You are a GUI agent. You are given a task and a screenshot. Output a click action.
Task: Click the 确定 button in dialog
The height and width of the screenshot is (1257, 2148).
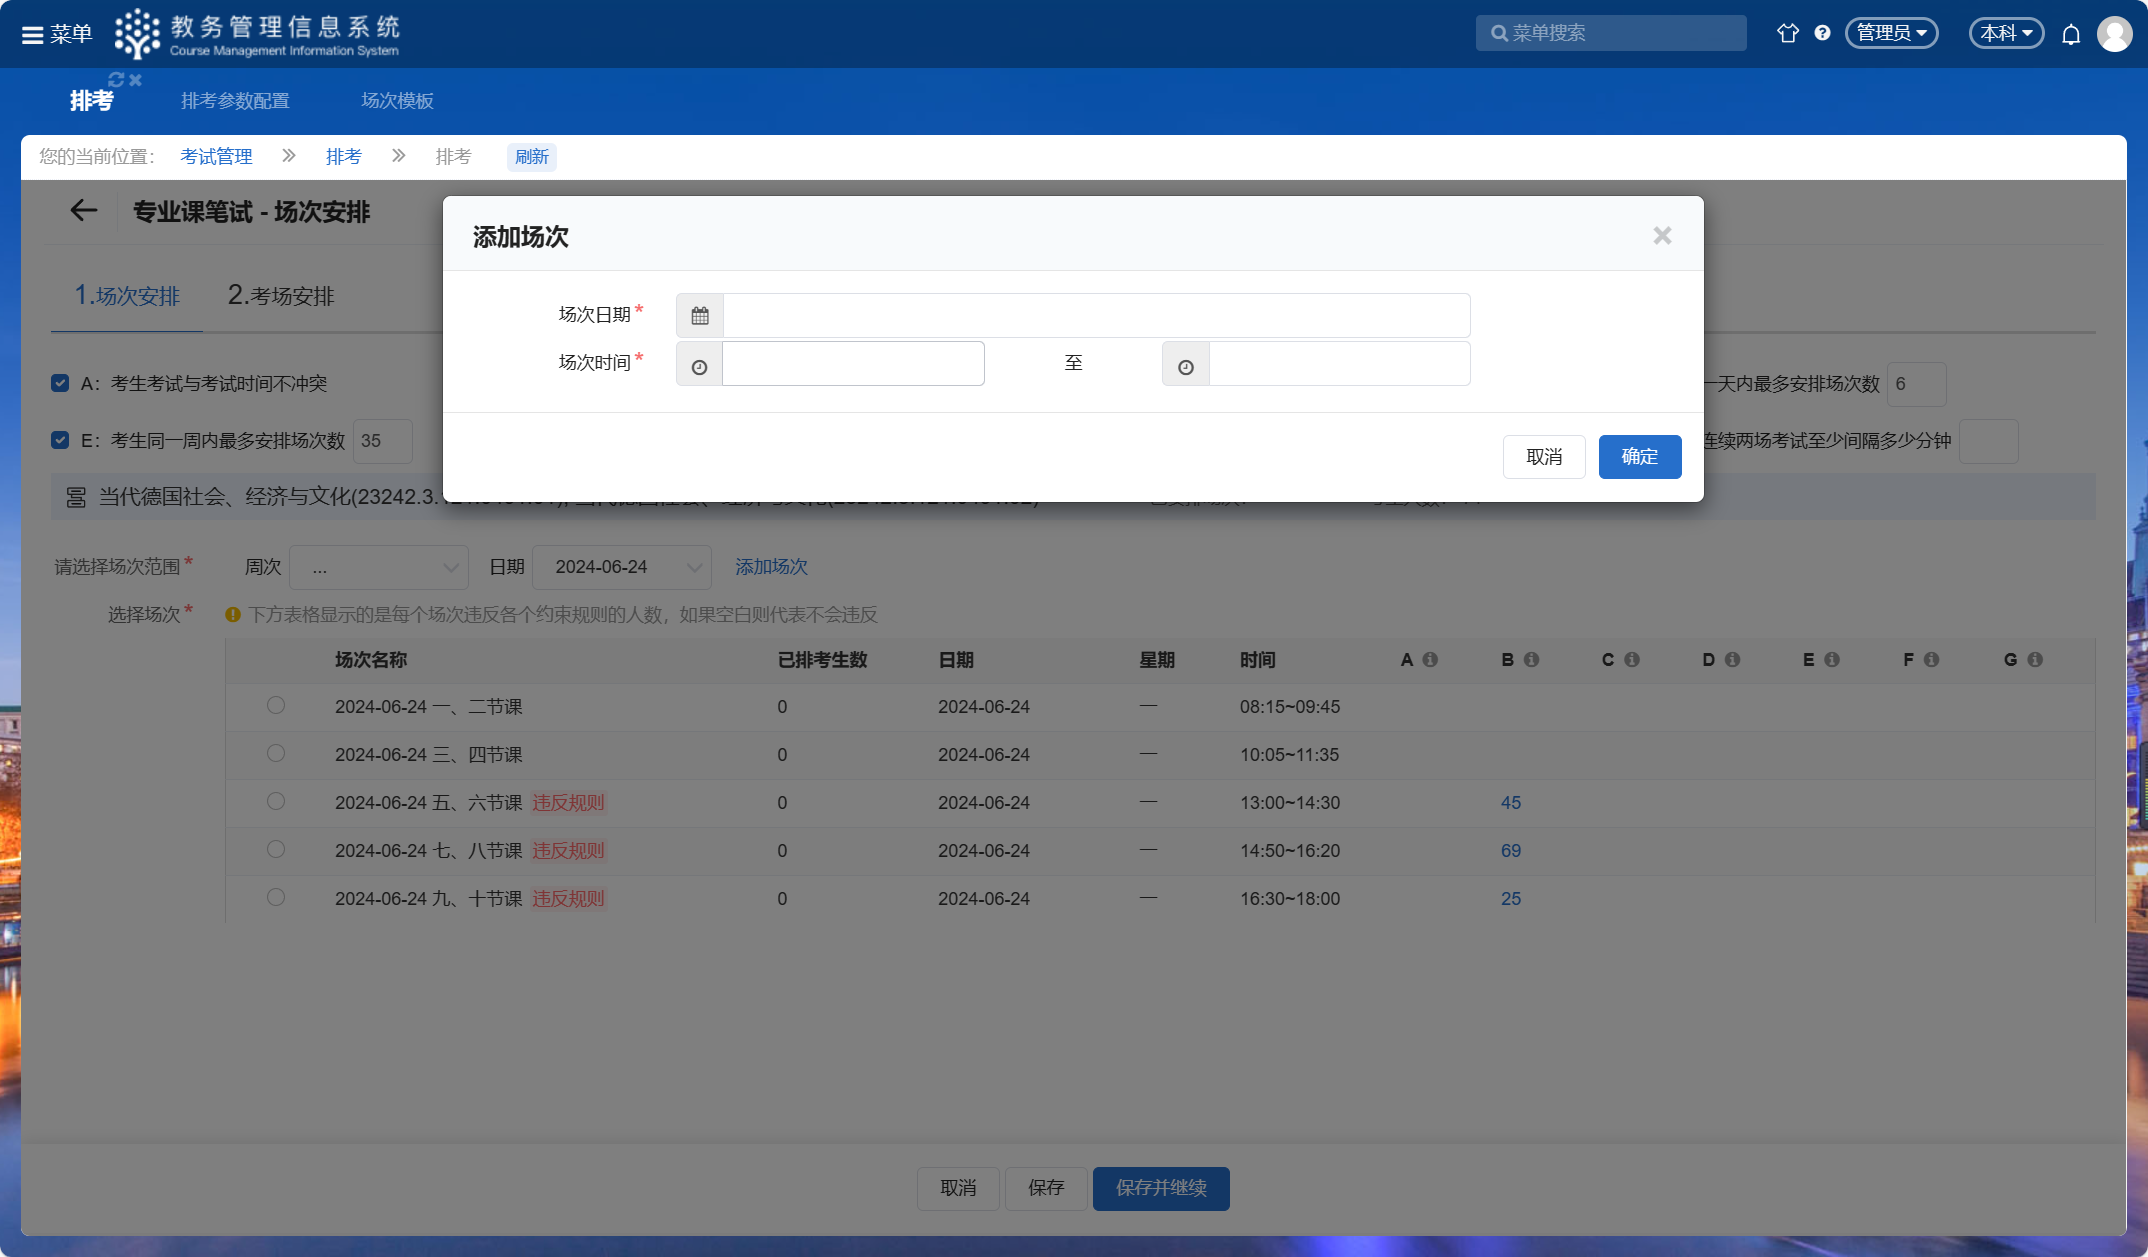pos(1639,457)
